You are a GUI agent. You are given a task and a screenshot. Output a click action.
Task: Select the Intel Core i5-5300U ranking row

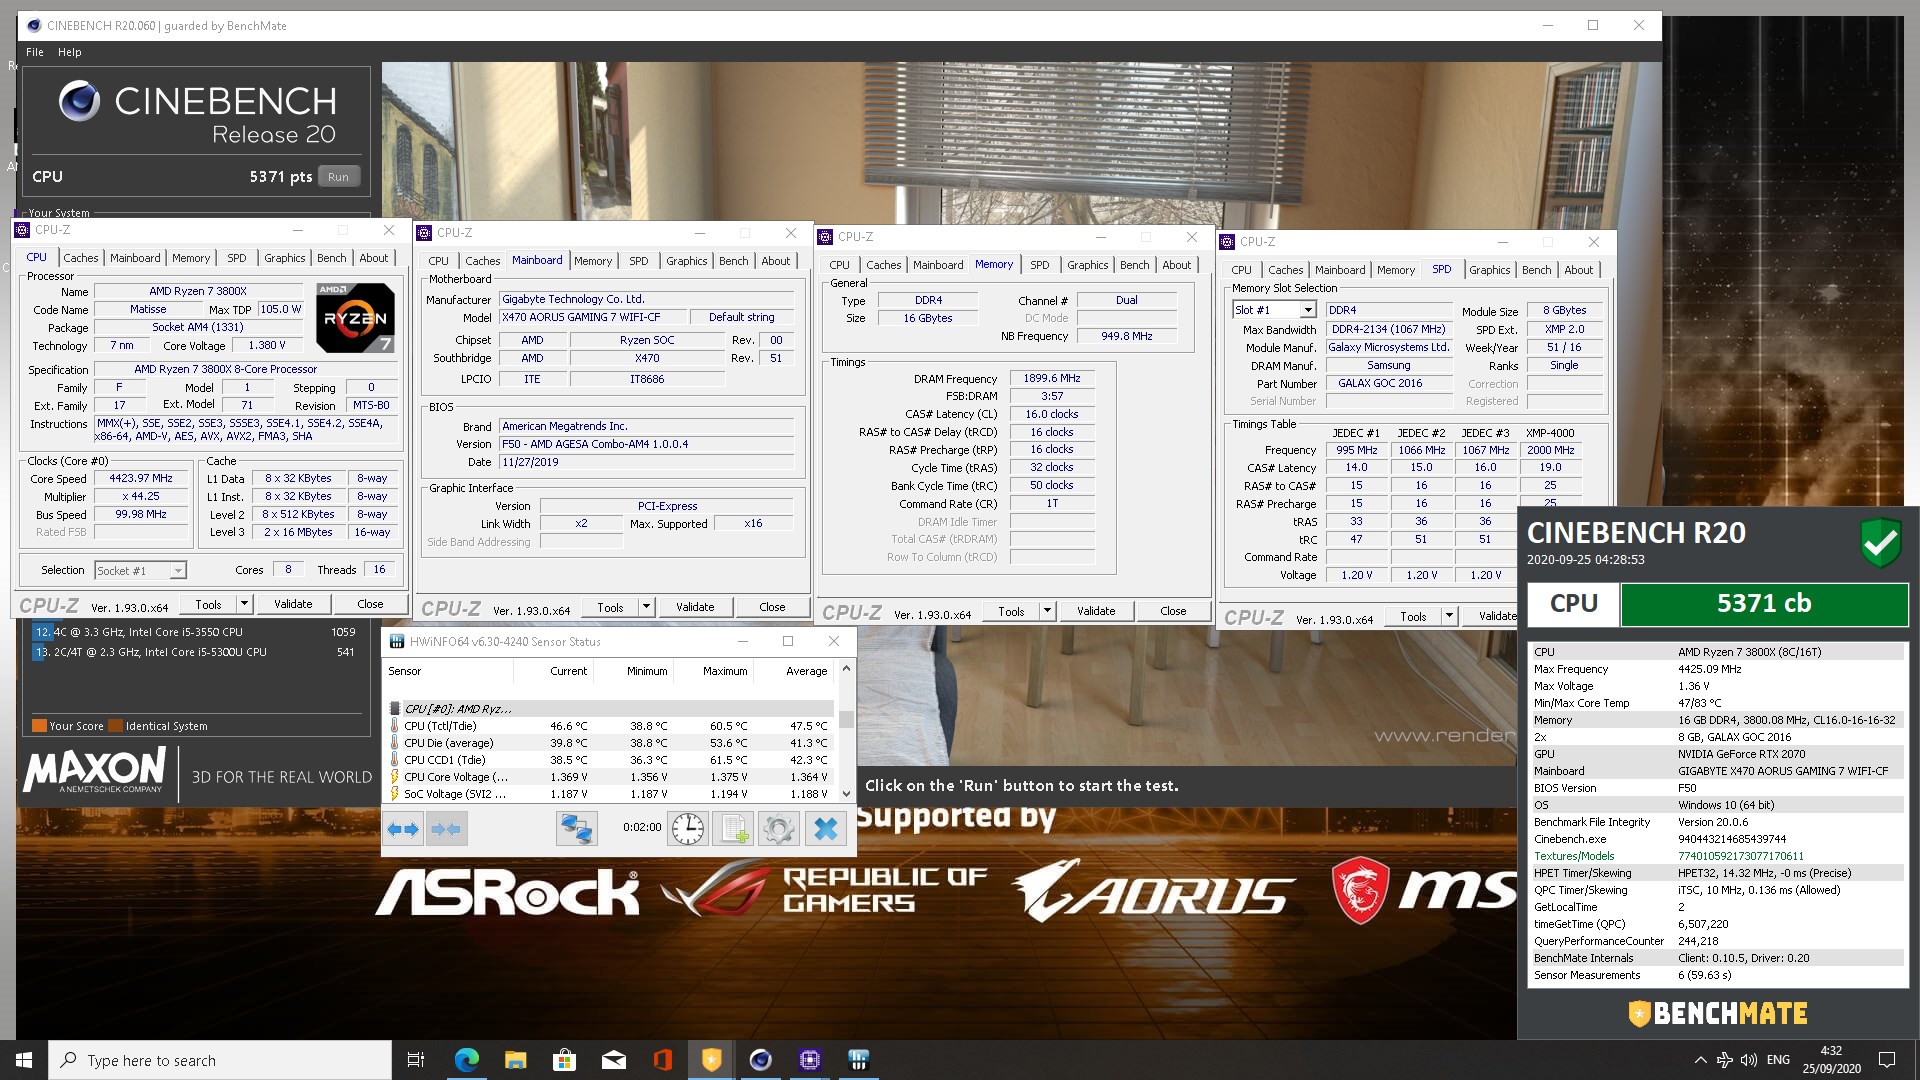(196, 652)
